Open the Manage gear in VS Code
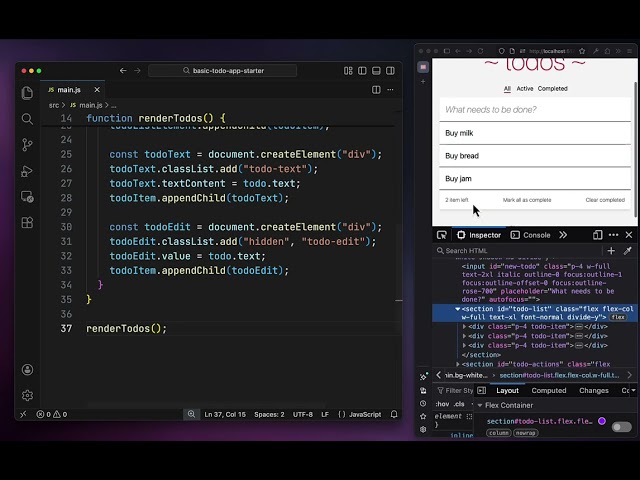This screenshot has width=640, height=480. 27,396
